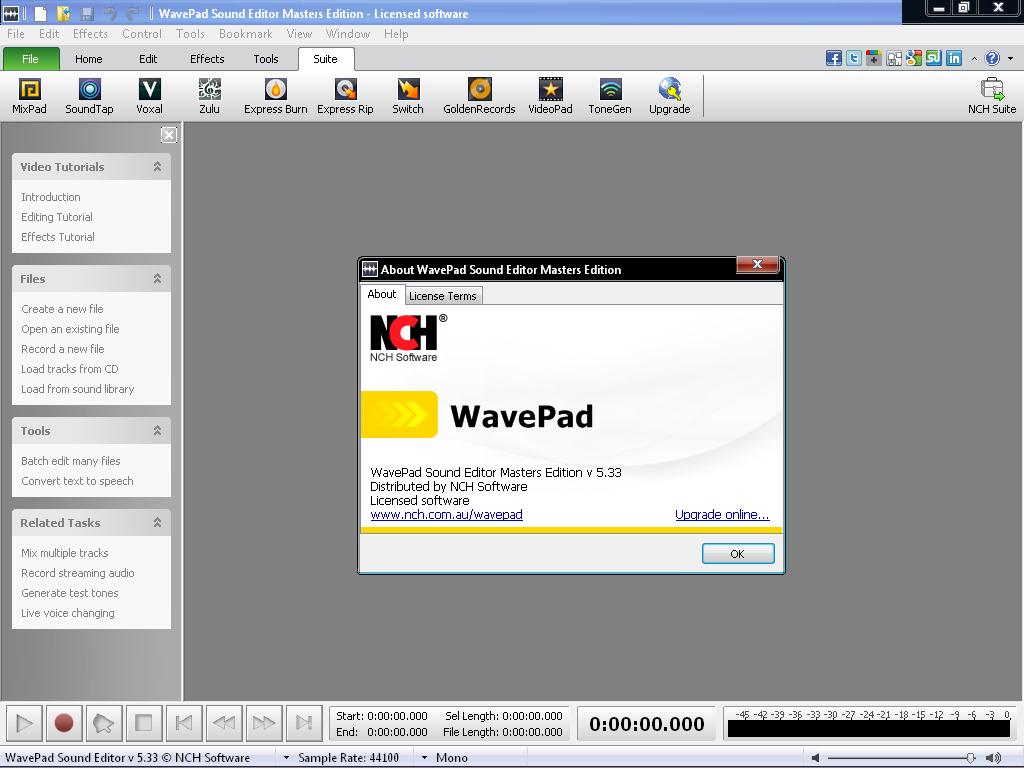Open the Window menu
Viewport: 1024px width, 768px height.
(348, 33)
